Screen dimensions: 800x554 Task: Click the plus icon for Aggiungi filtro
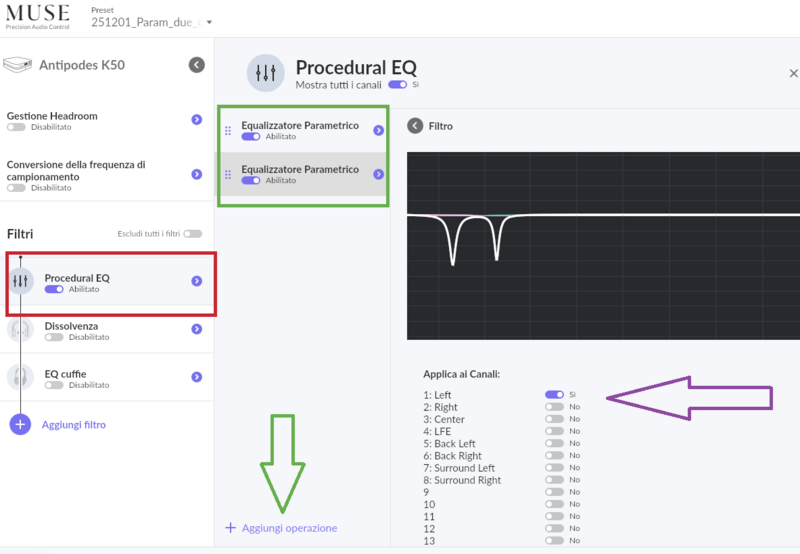click(20, 424)
